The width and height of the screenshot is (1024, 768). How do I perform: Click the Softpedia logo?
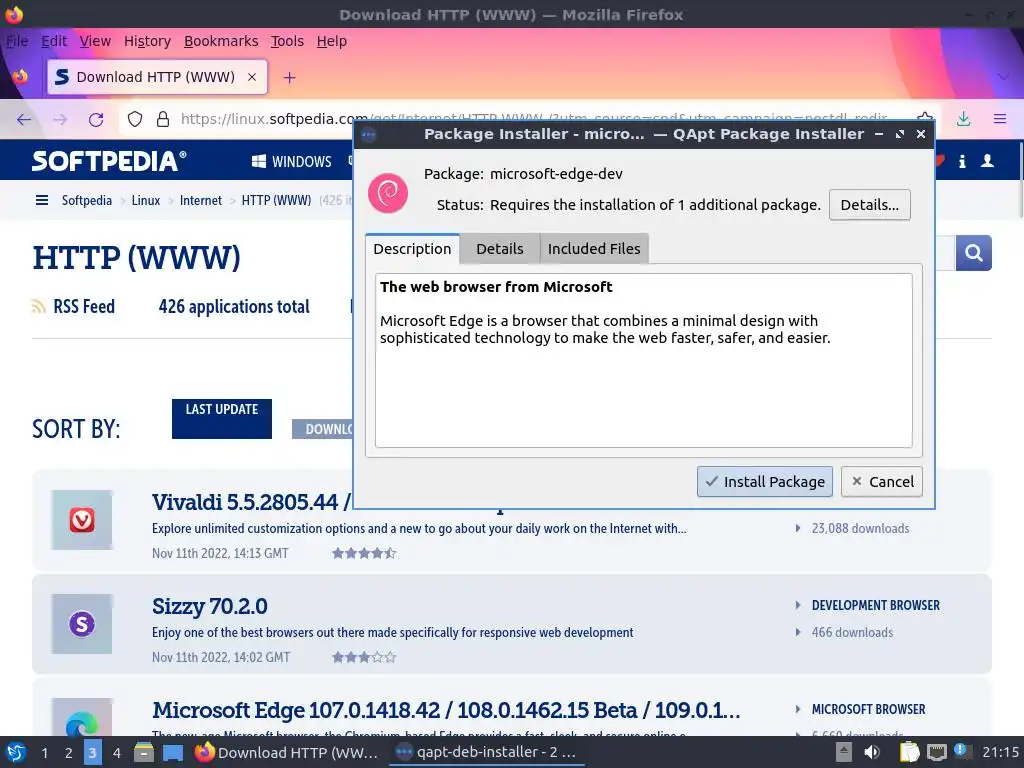click(109, 161)
